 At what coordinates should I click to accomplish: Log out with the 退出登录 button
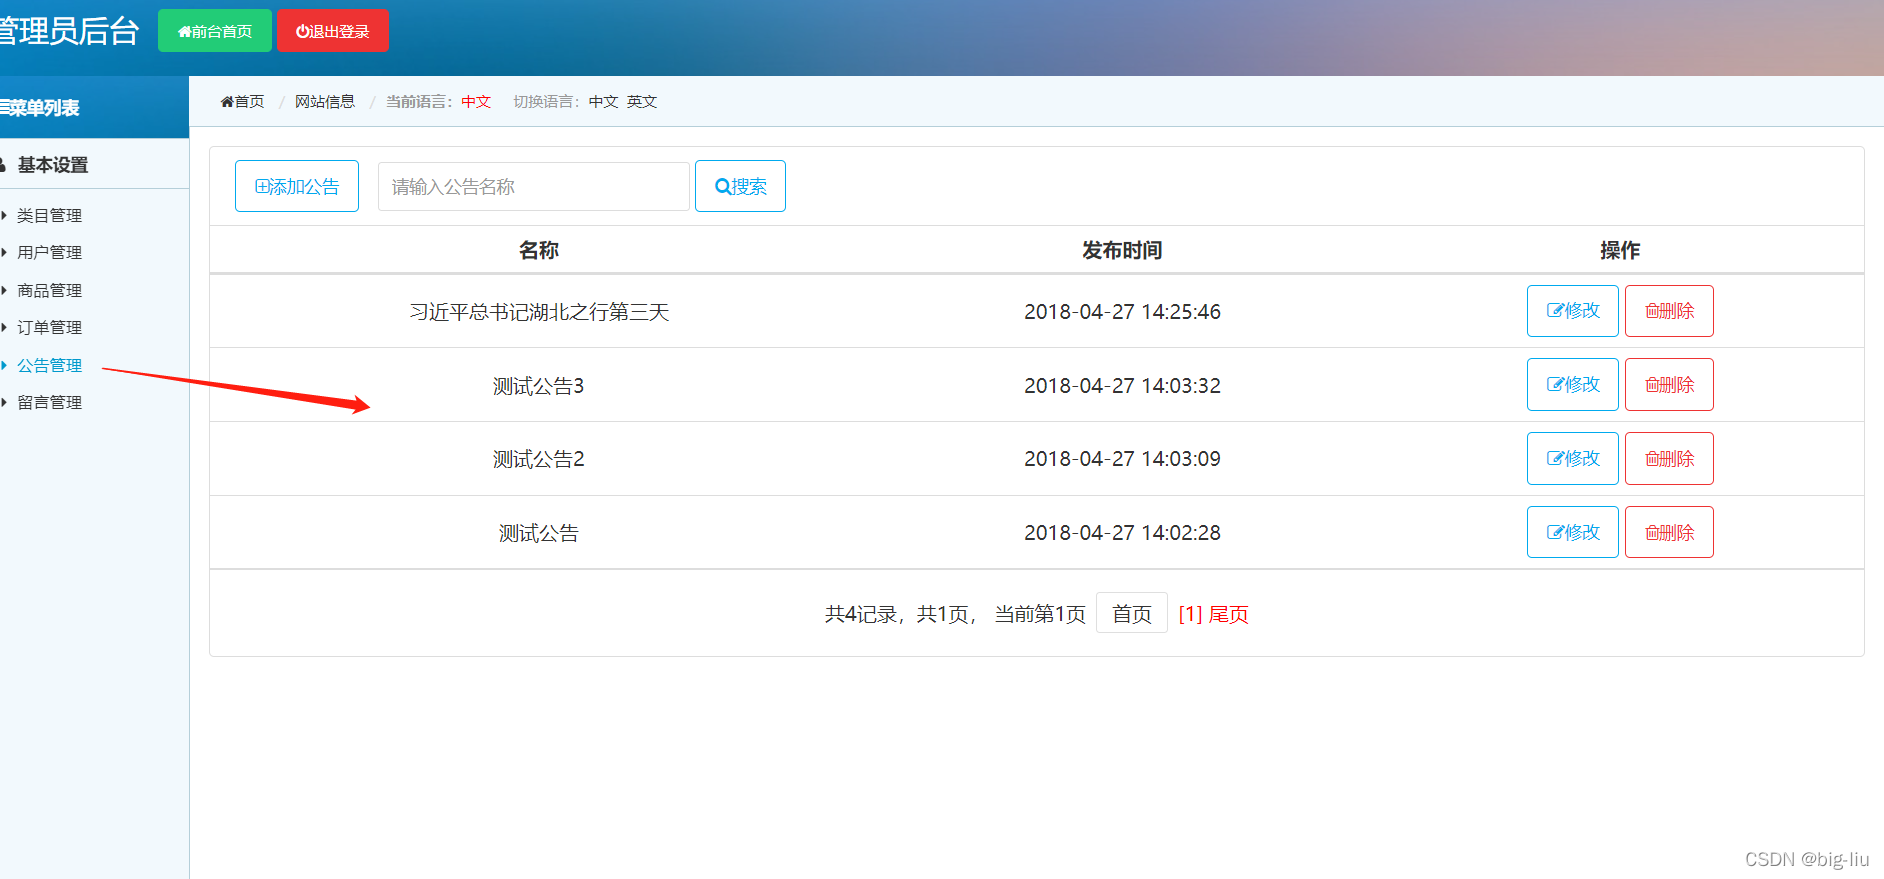point(333,31)
